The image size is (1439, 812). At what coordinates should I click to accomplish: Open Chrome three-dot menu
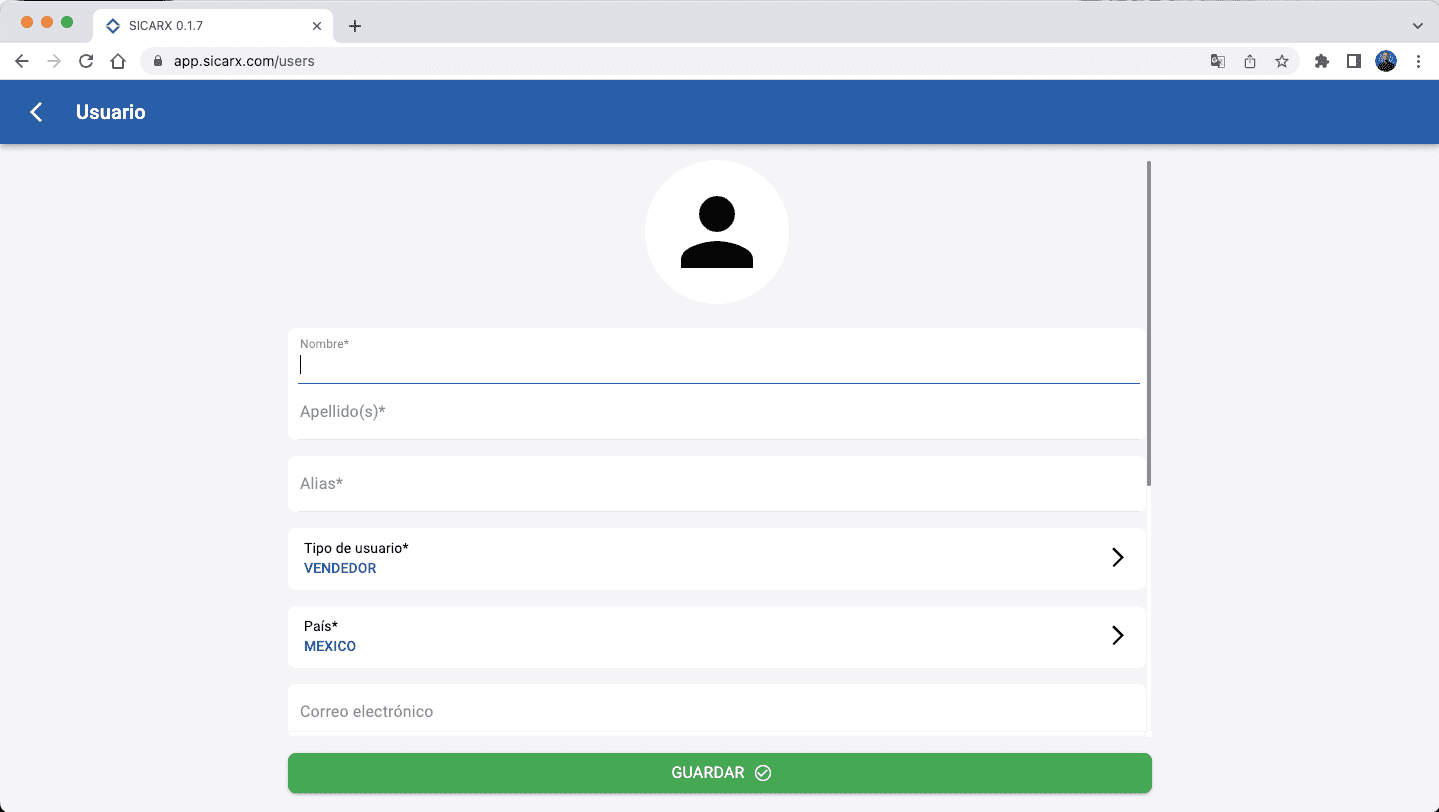[1418, 61]
